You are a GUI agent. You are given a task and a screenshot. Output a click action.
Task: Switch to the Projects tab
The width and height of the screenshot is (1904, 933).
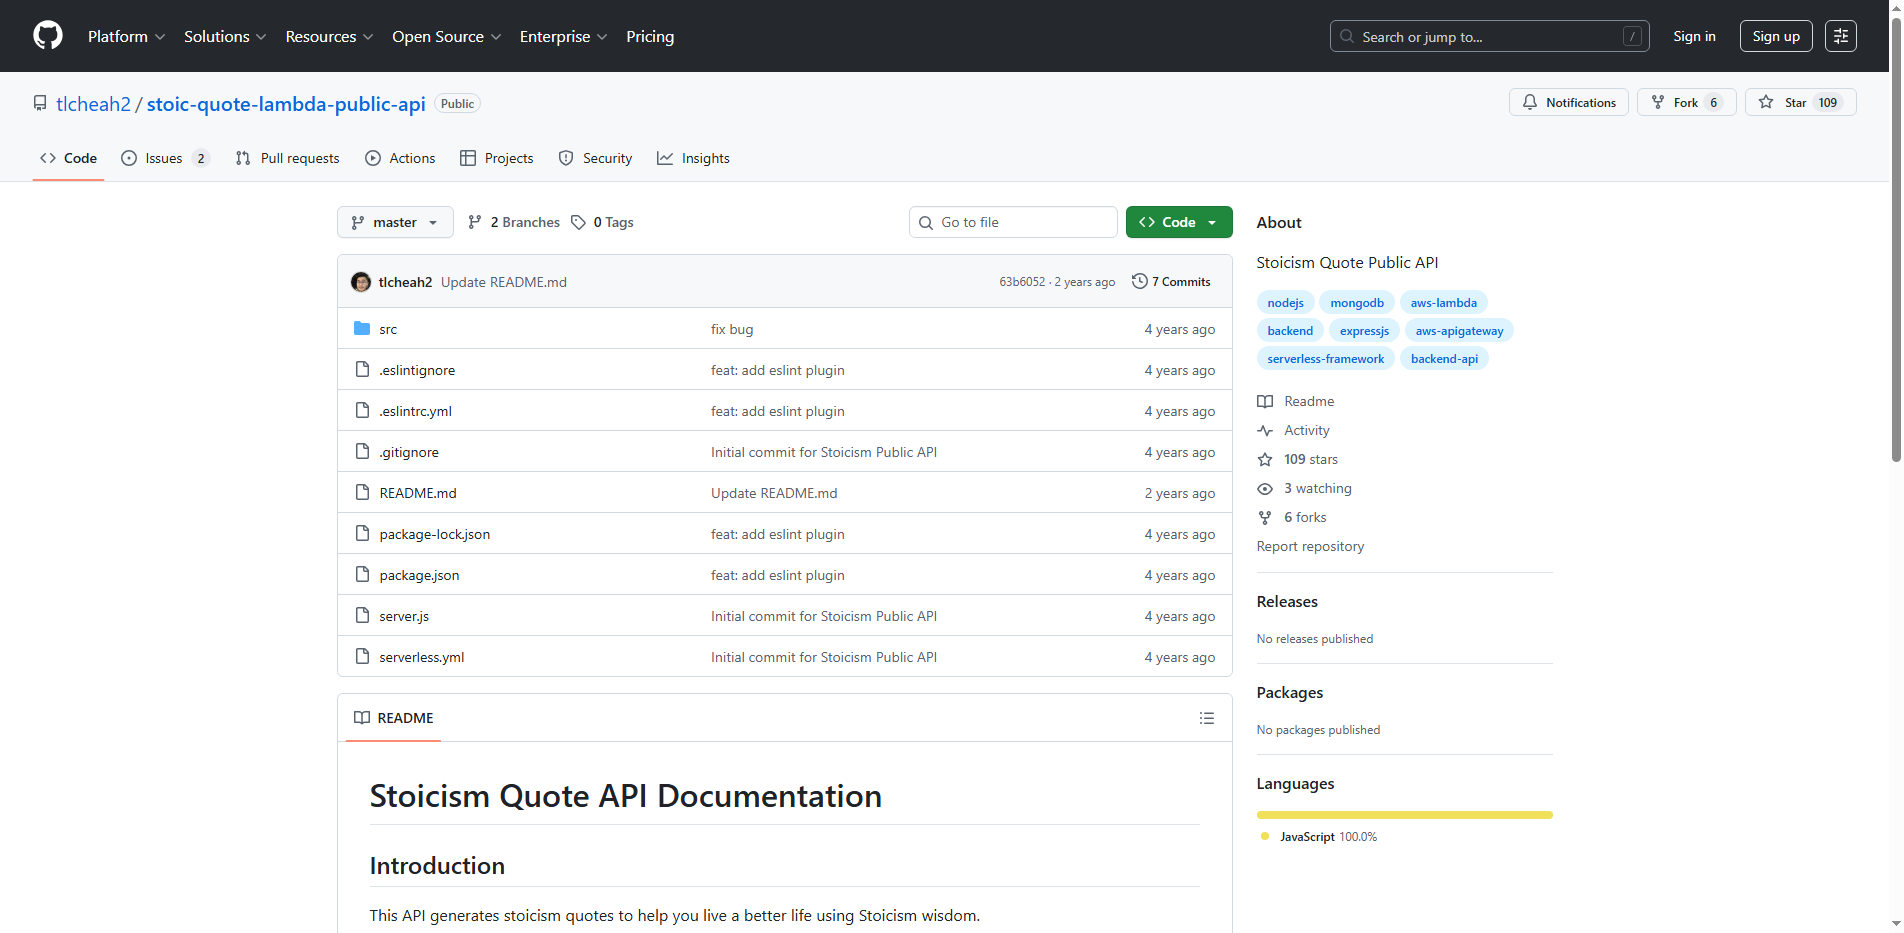(x=497, y=158)
